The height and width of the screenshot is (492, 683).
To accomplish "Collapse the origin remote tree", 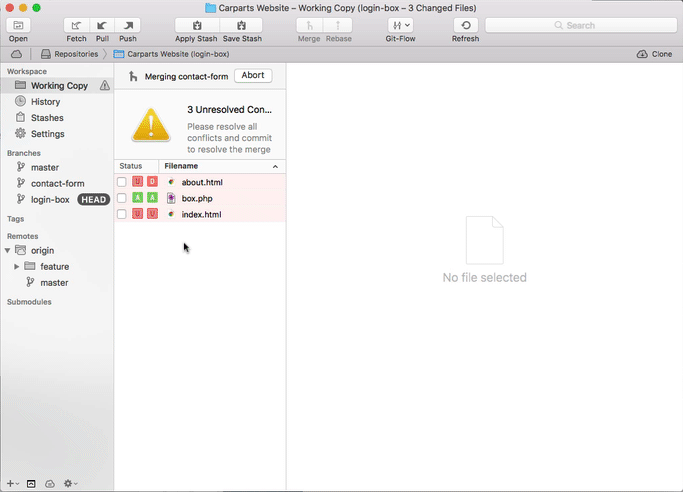I will pos(9,250).
